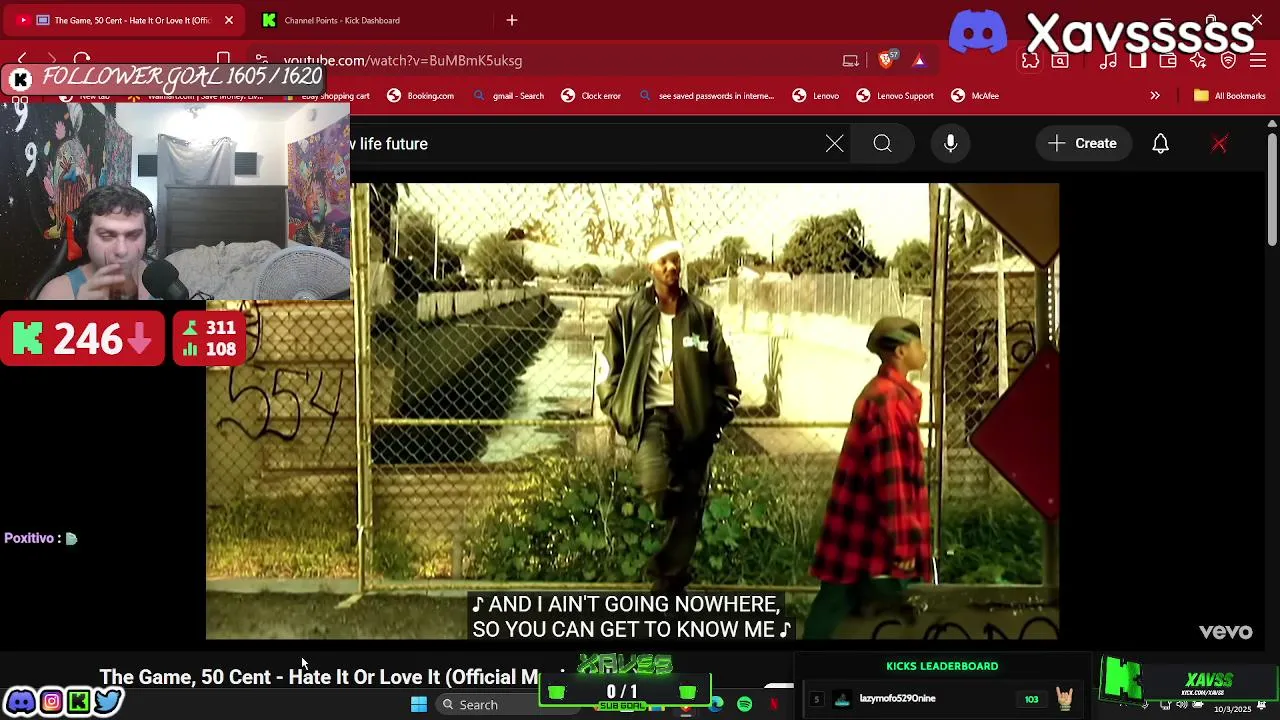Open the gmail - Search bookmark
Image resolution: width=1280 pixels, height=720 pixels.
pos(509,96)
